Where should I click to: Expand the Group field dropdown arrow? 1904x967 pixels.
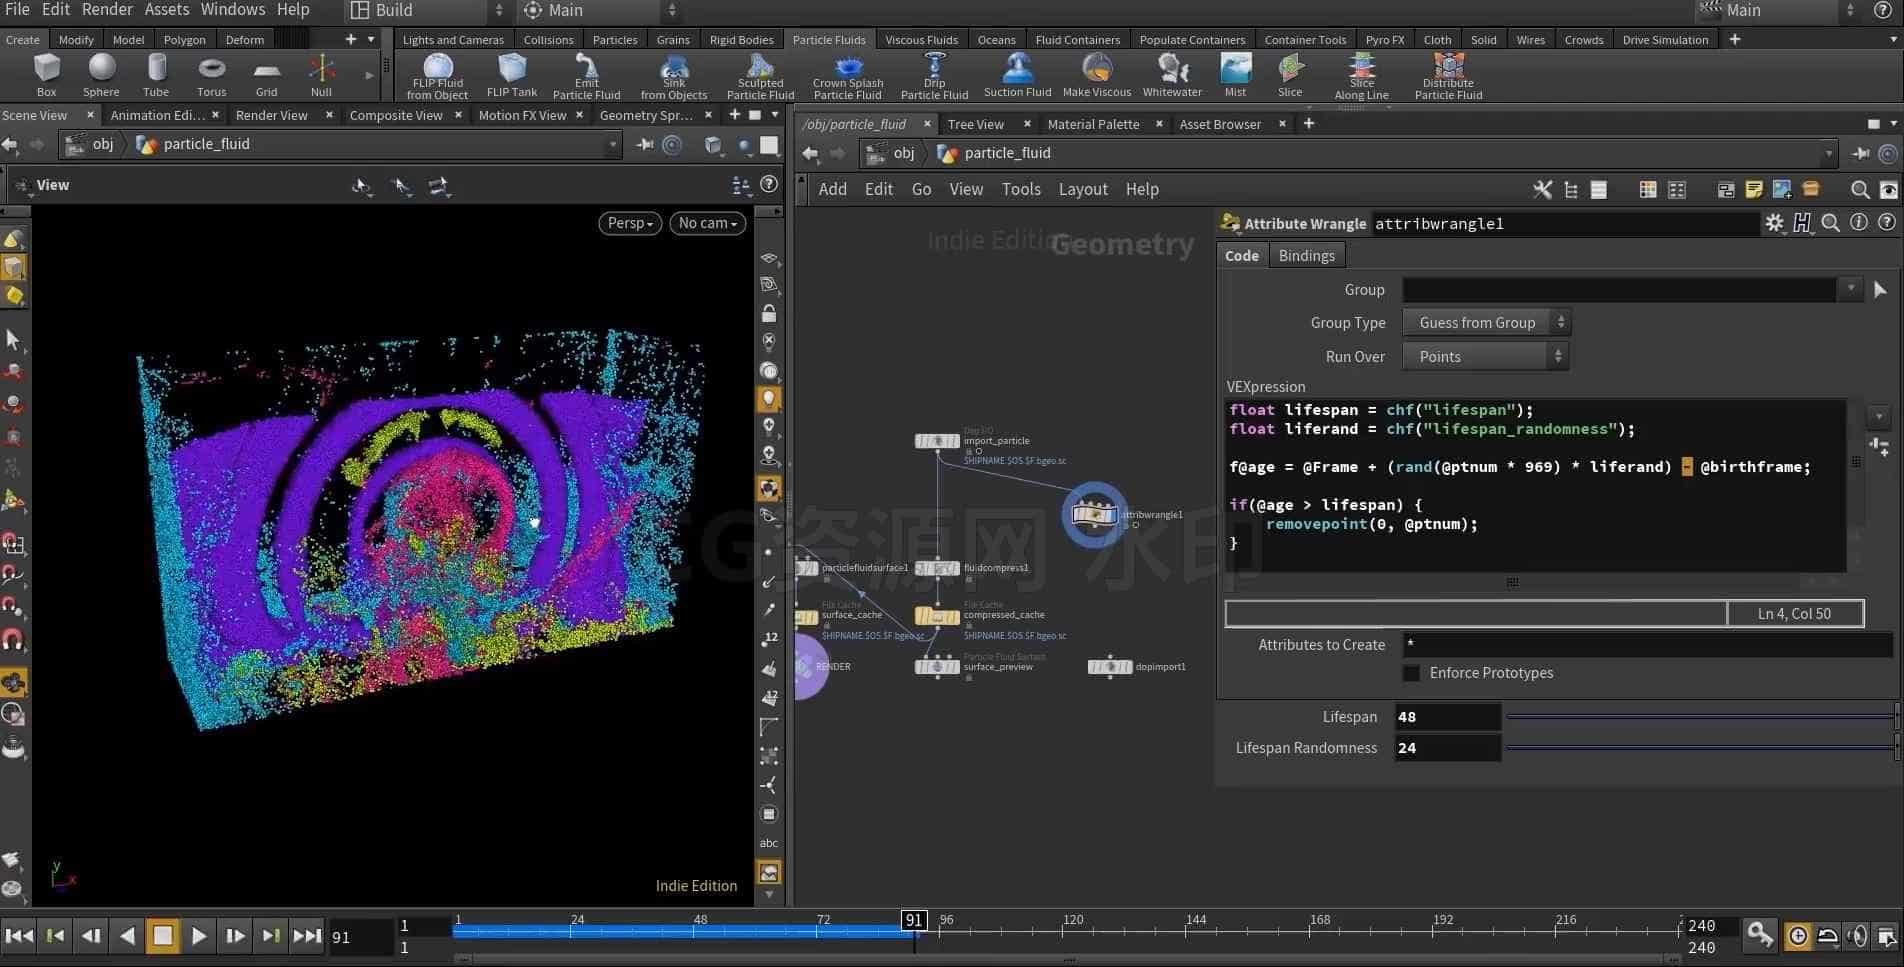pyautogui.click(x=1851, y=289)
